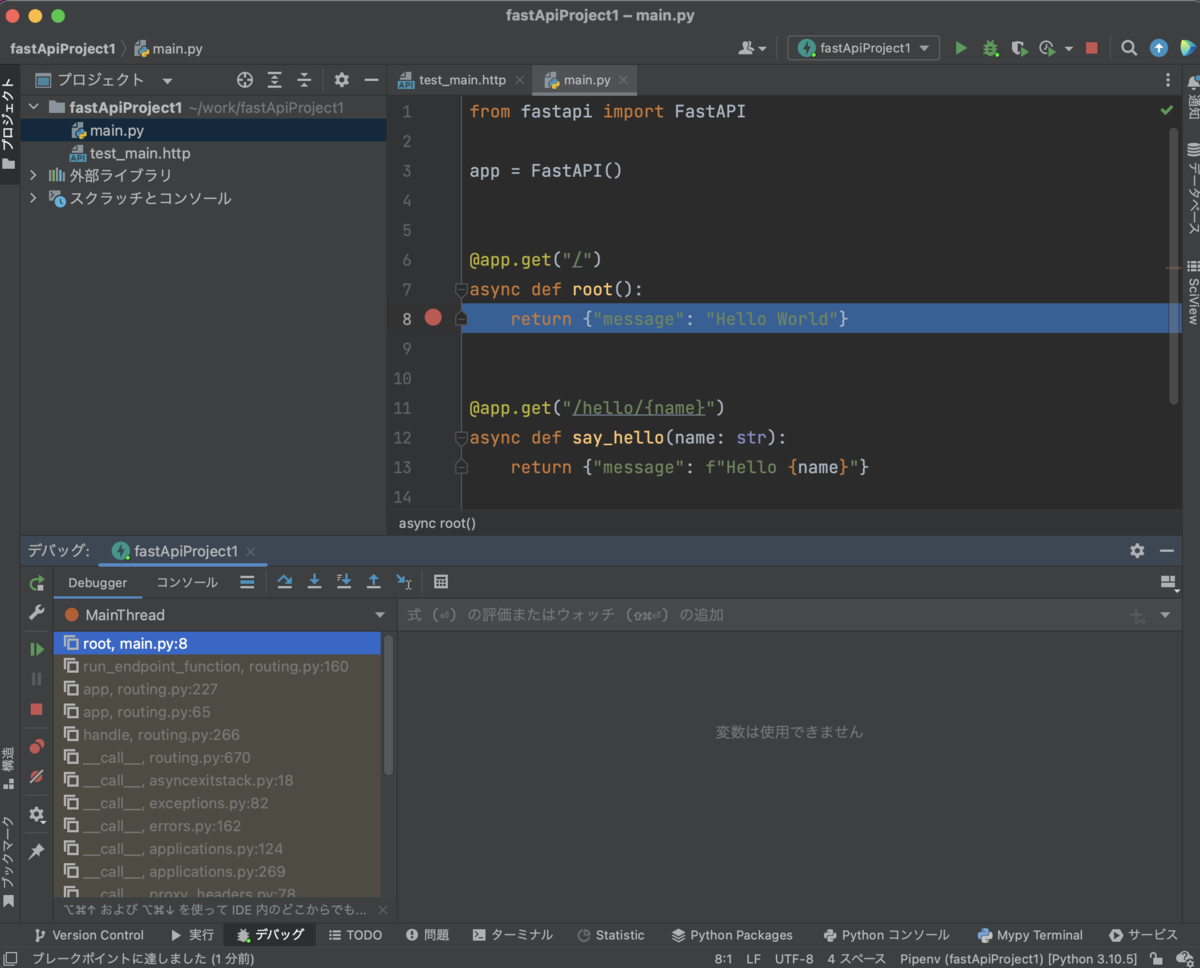The height and width of the screenshot is (968, 1200).
Task: Show execution point with the lines icon
Action: pos(247,582)
